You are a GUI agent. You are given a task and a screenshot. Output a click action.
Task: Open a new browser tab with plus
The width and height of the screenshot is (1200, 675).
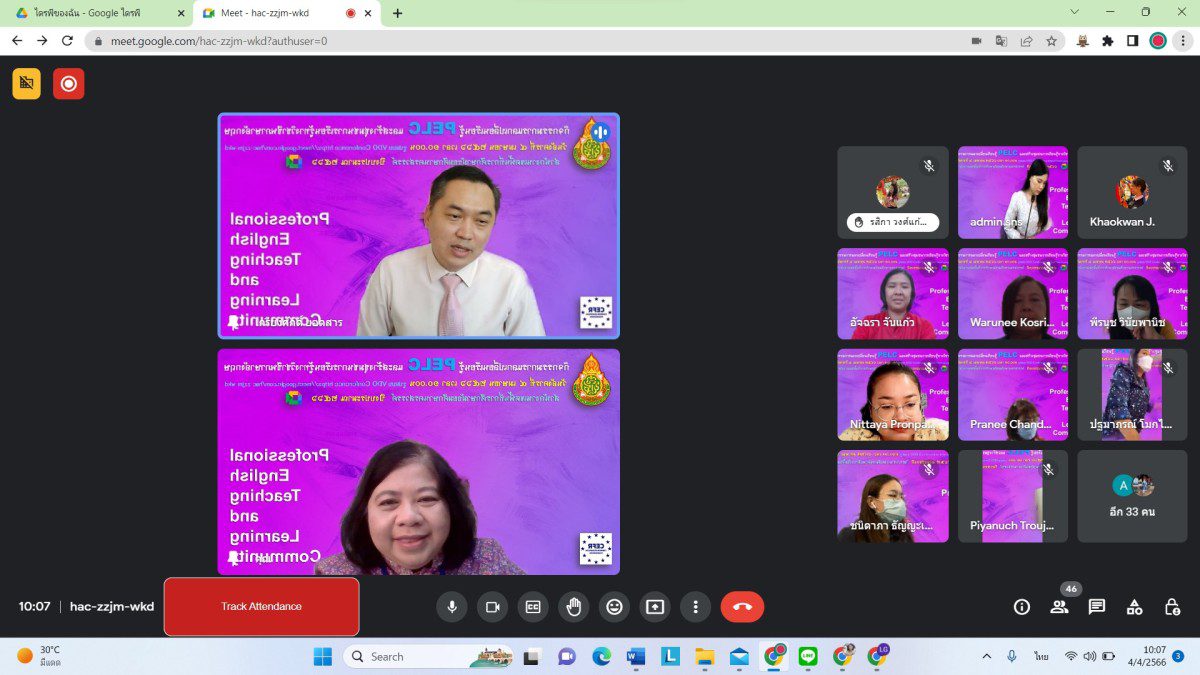point(398,13)
